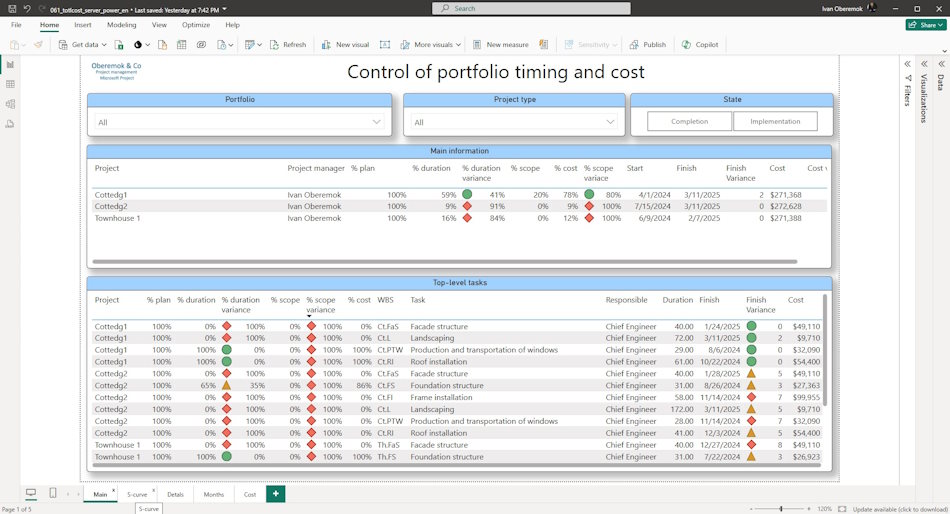Click the SQL Server source icon
Image resolution: width=950 pixels, height=514 pixels.
162,44
